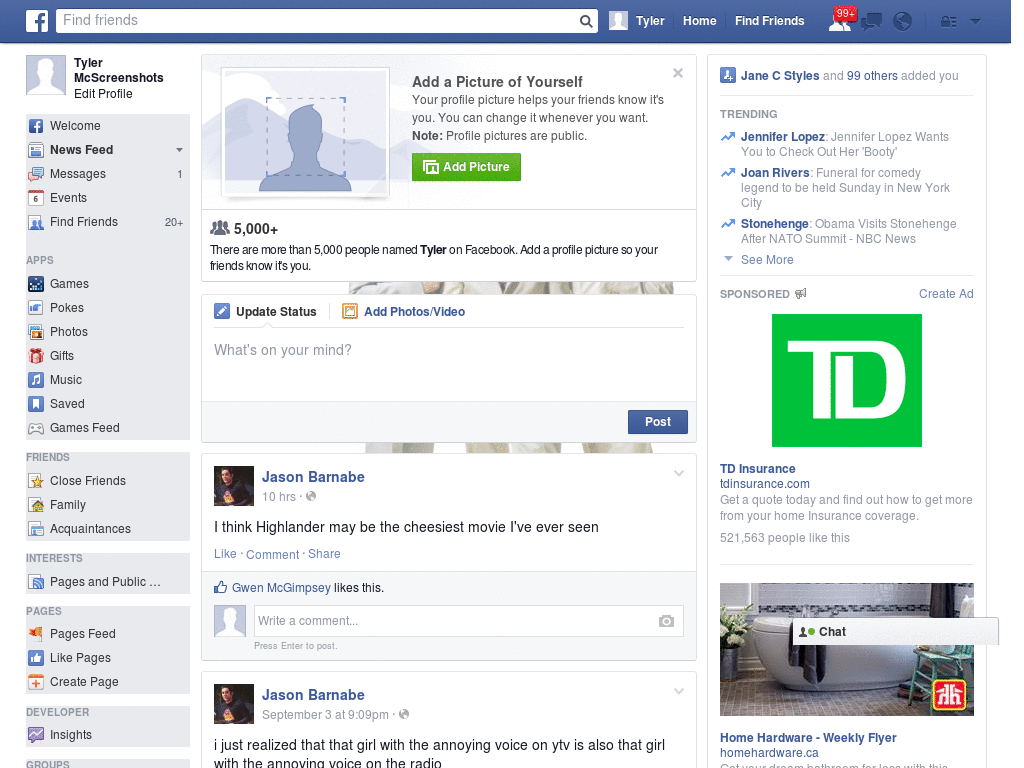Dismiss the Add a Picture card
Image resolution: width=1024 pixels, height=768 pixels.
(678, 73)
